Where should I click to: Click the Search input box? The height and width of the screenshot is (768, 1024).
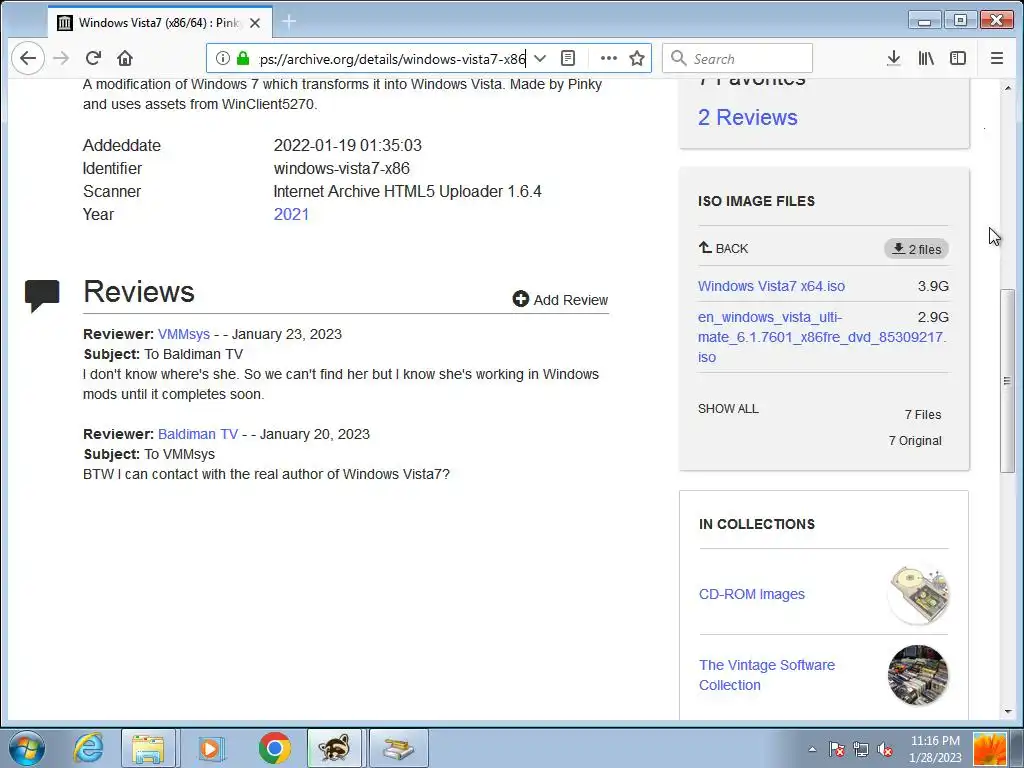point(737,59)
